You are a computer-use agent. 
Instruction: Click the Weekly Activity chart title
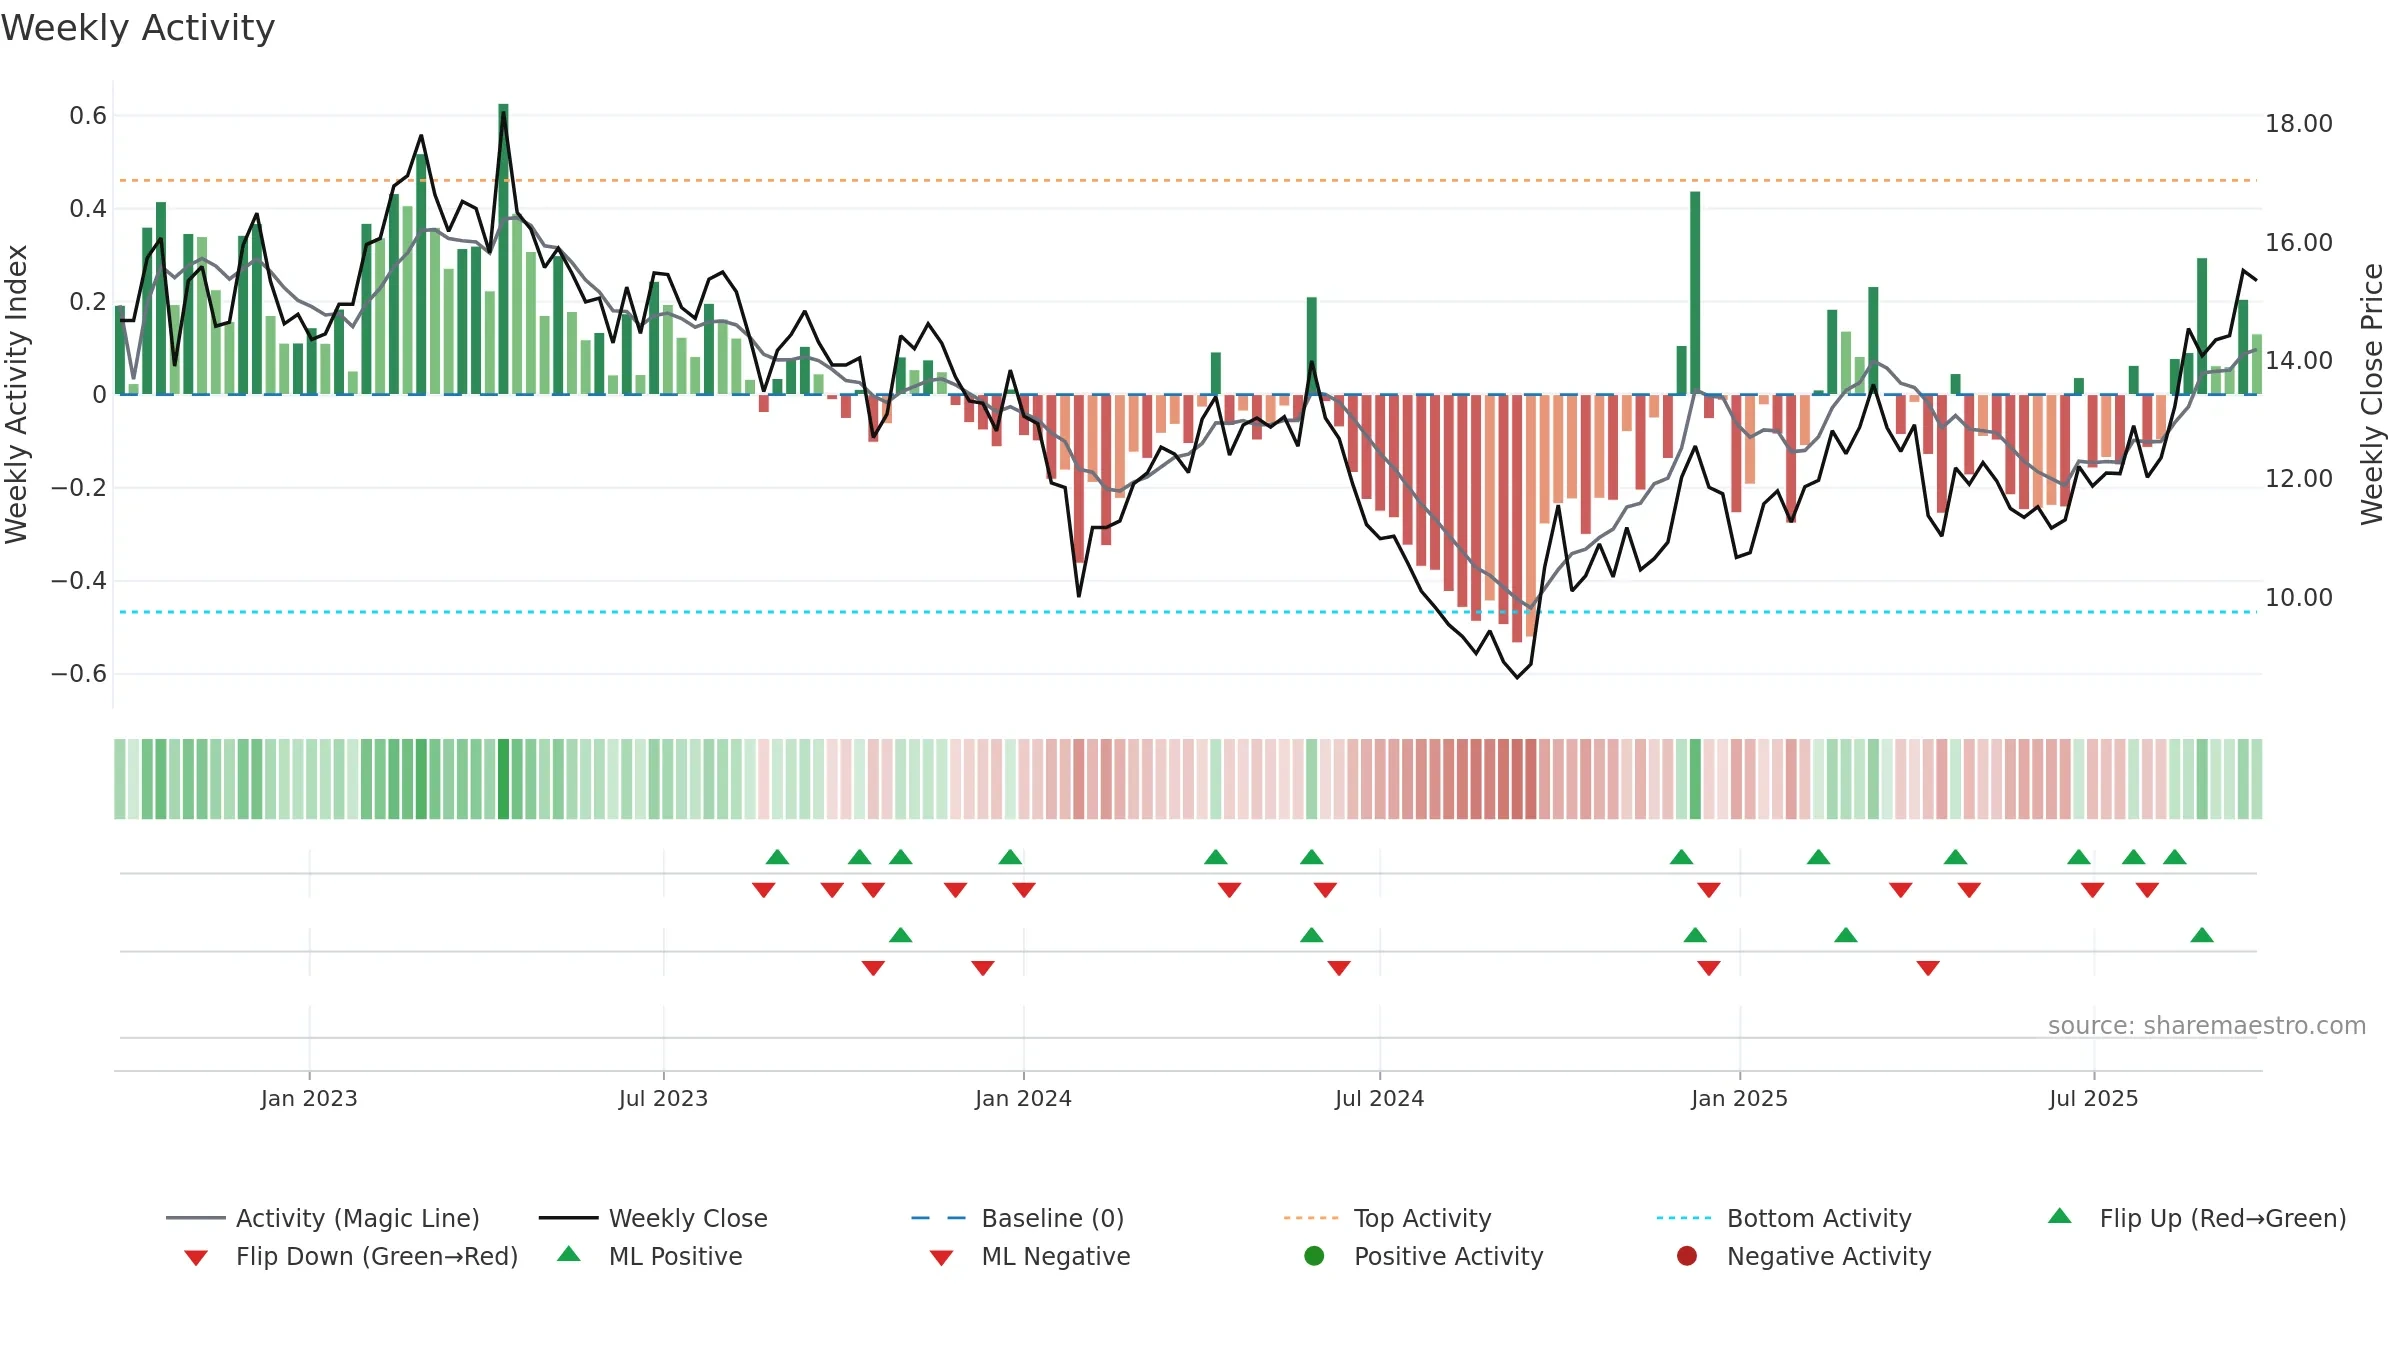tap(138, 28)
